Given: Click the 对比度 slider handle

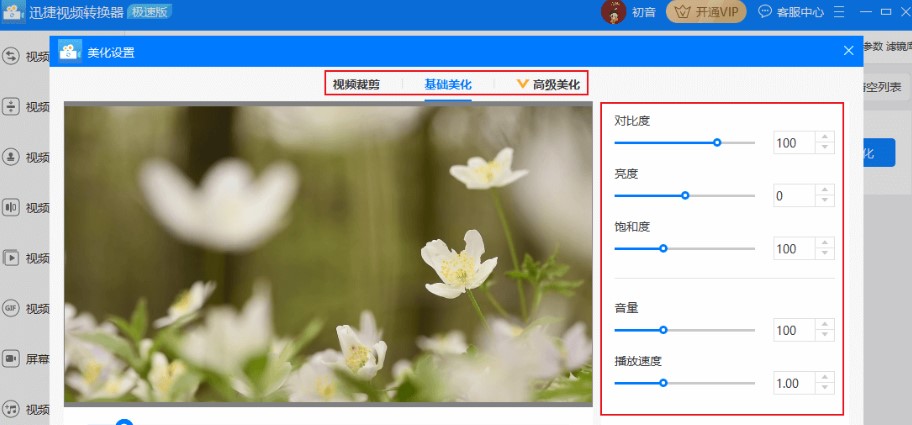Looking at the screenshot, I should [x=717, y=143].
